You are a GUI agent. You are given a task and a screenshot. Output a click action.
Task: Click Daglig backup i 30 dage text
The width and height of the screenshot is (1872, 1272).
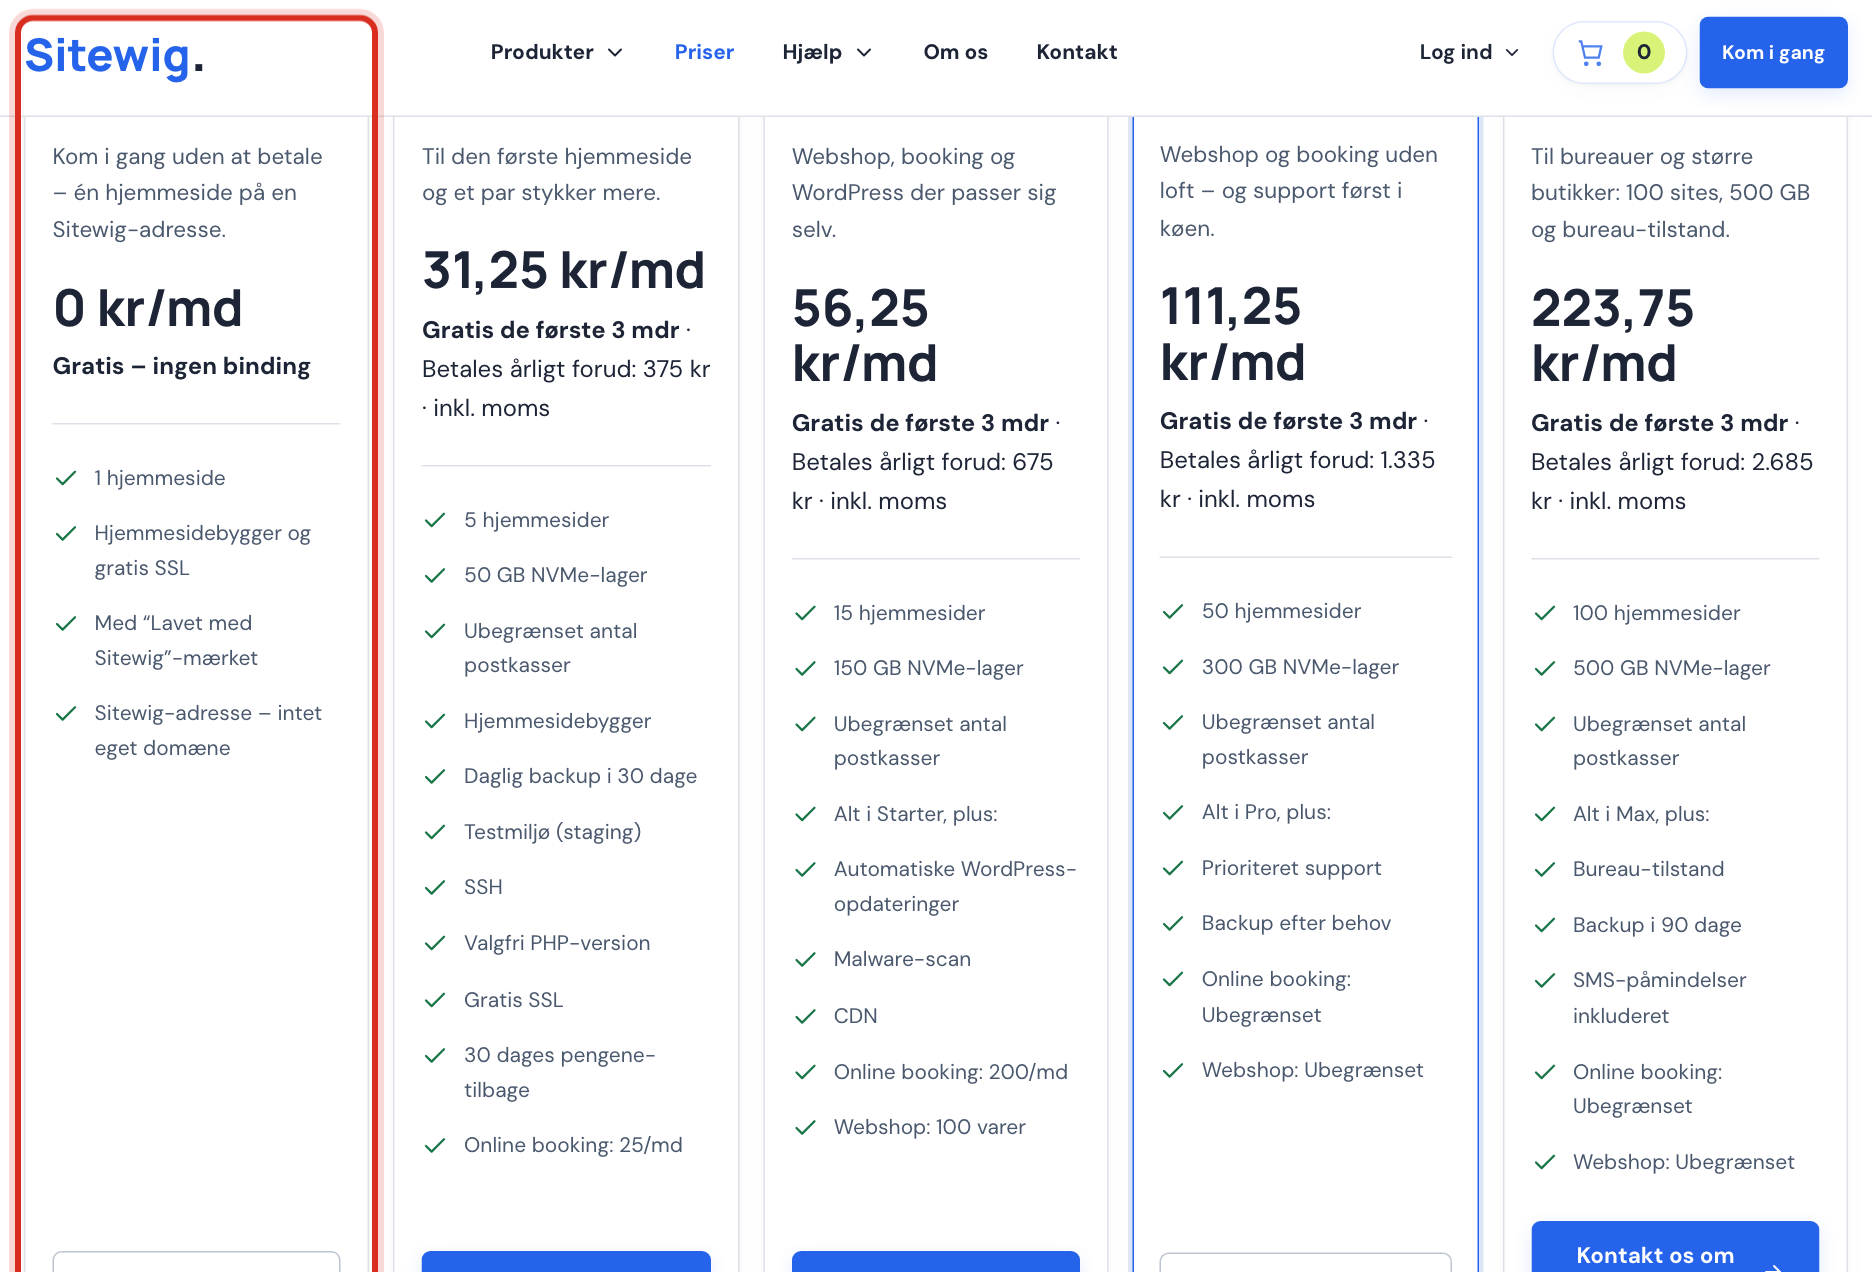(580, 776)
